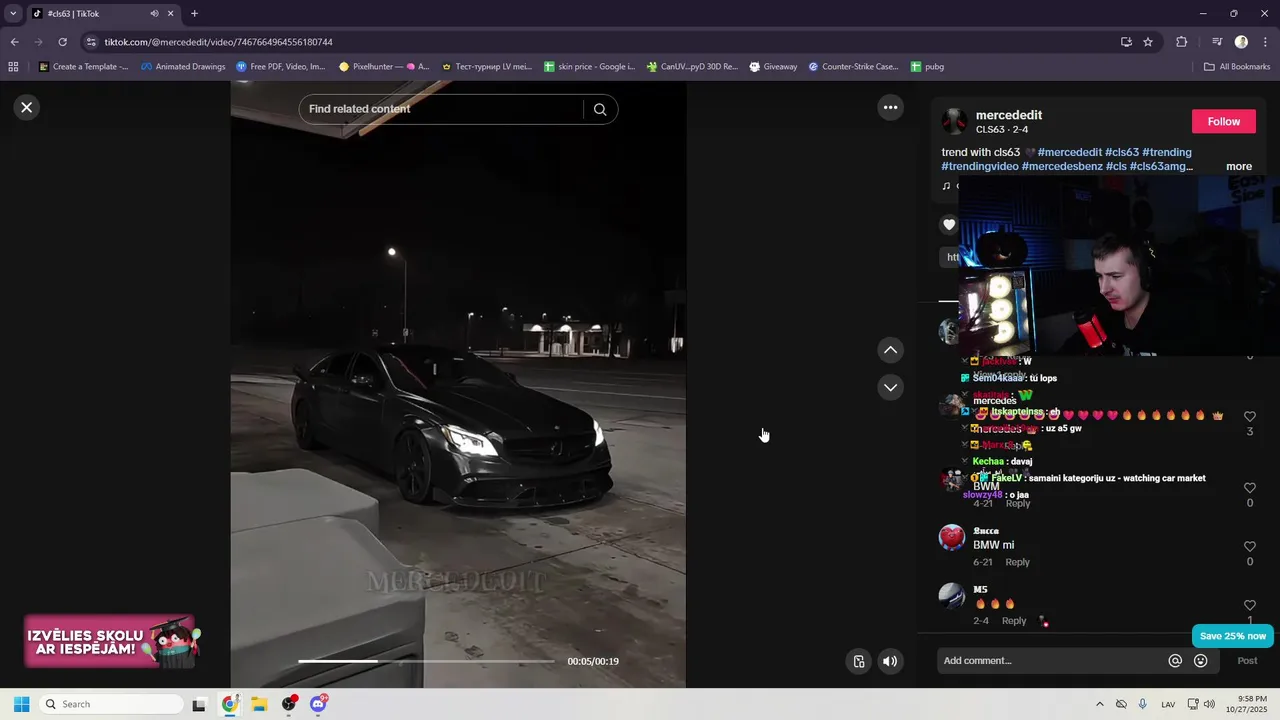Screen dimensions: 1280x720
Task: Open the #cls63 hashtag link
Action: point(1122,153)
